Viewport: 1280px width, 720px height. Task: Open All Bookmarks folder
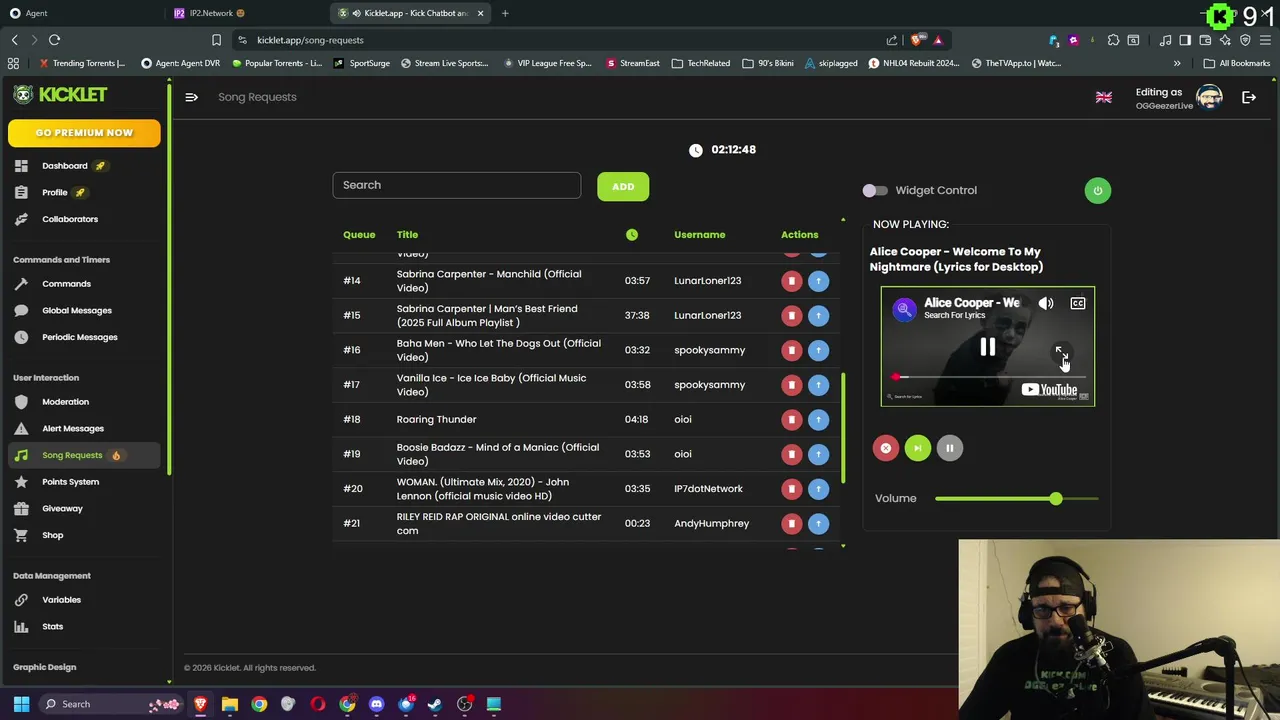1237,63
